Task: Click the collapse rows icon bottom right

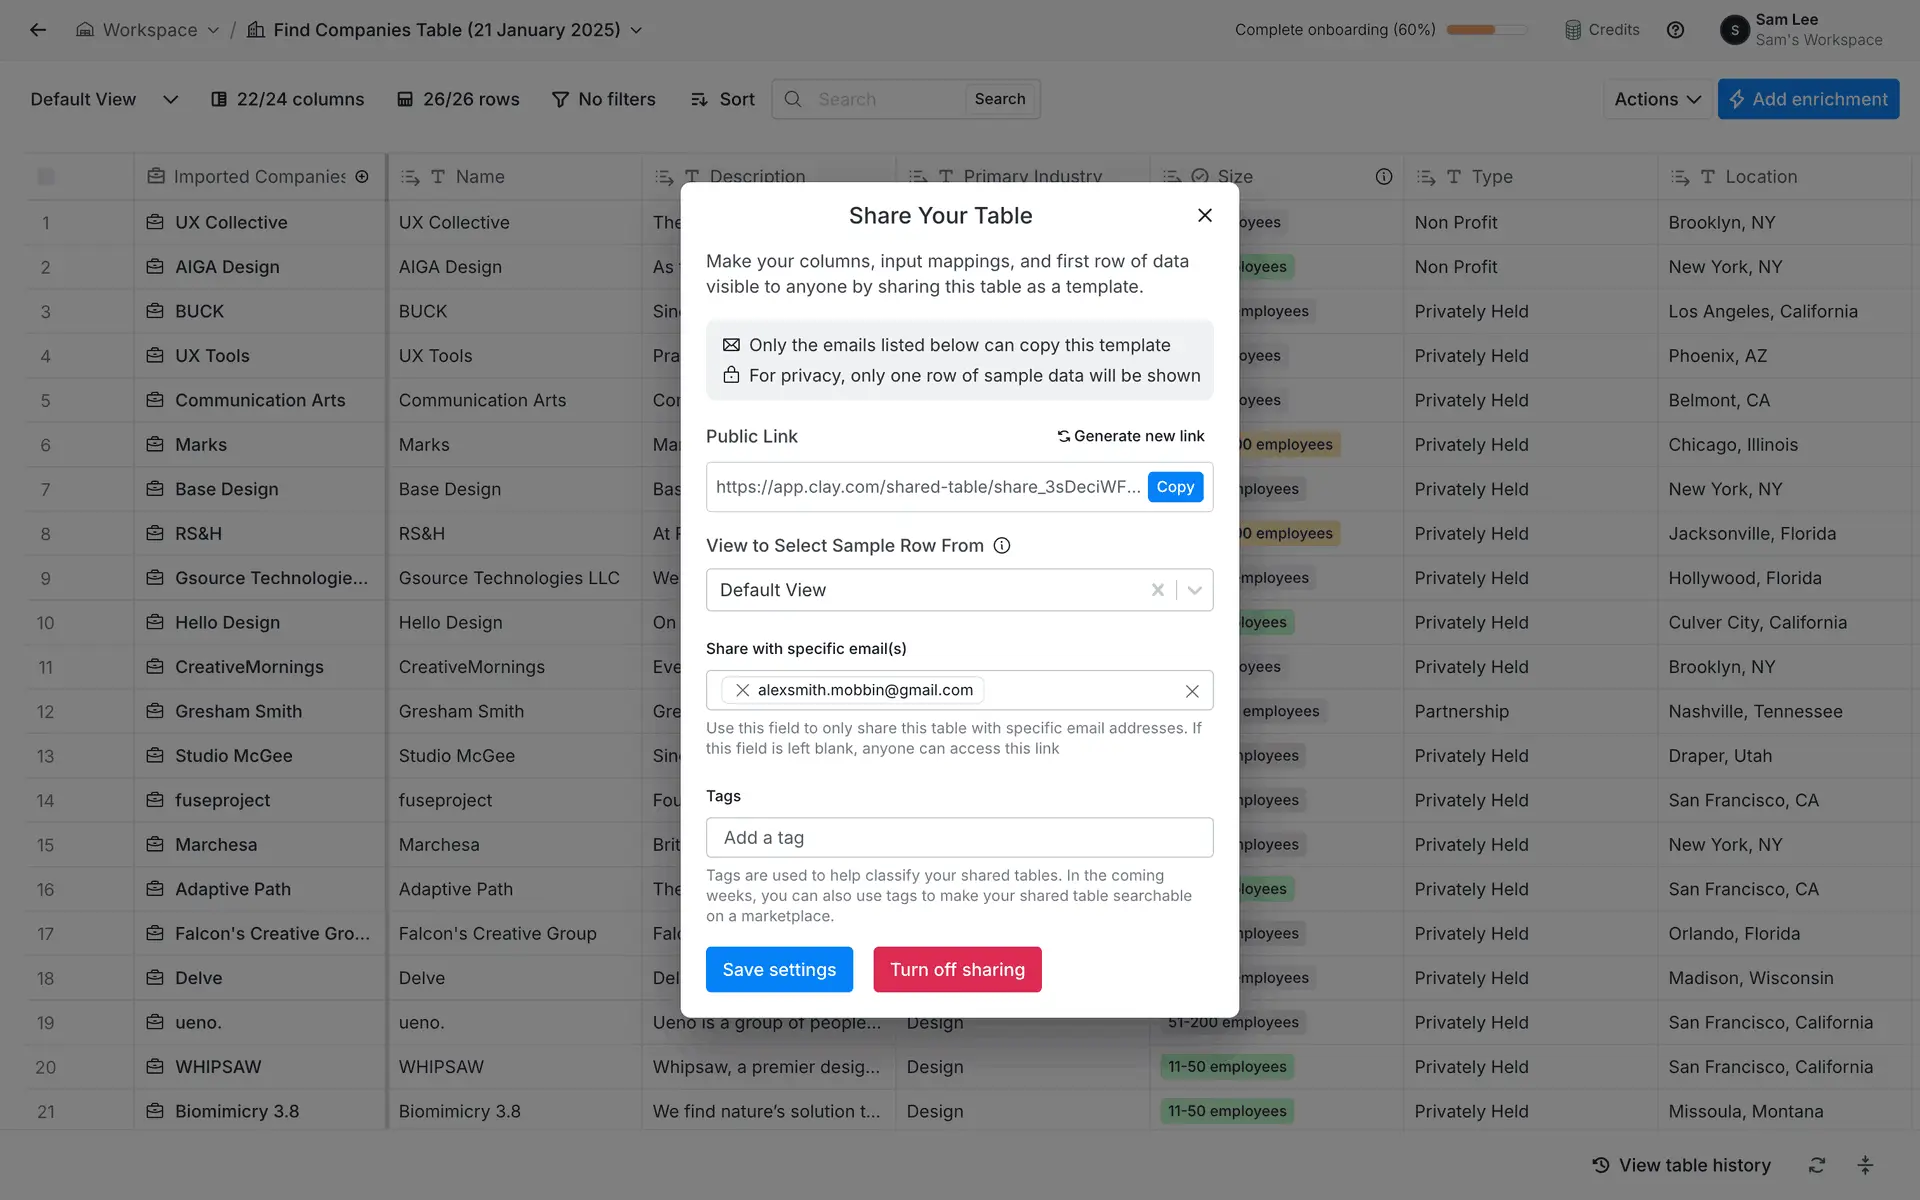Action: click(x=1865, y=1165)
